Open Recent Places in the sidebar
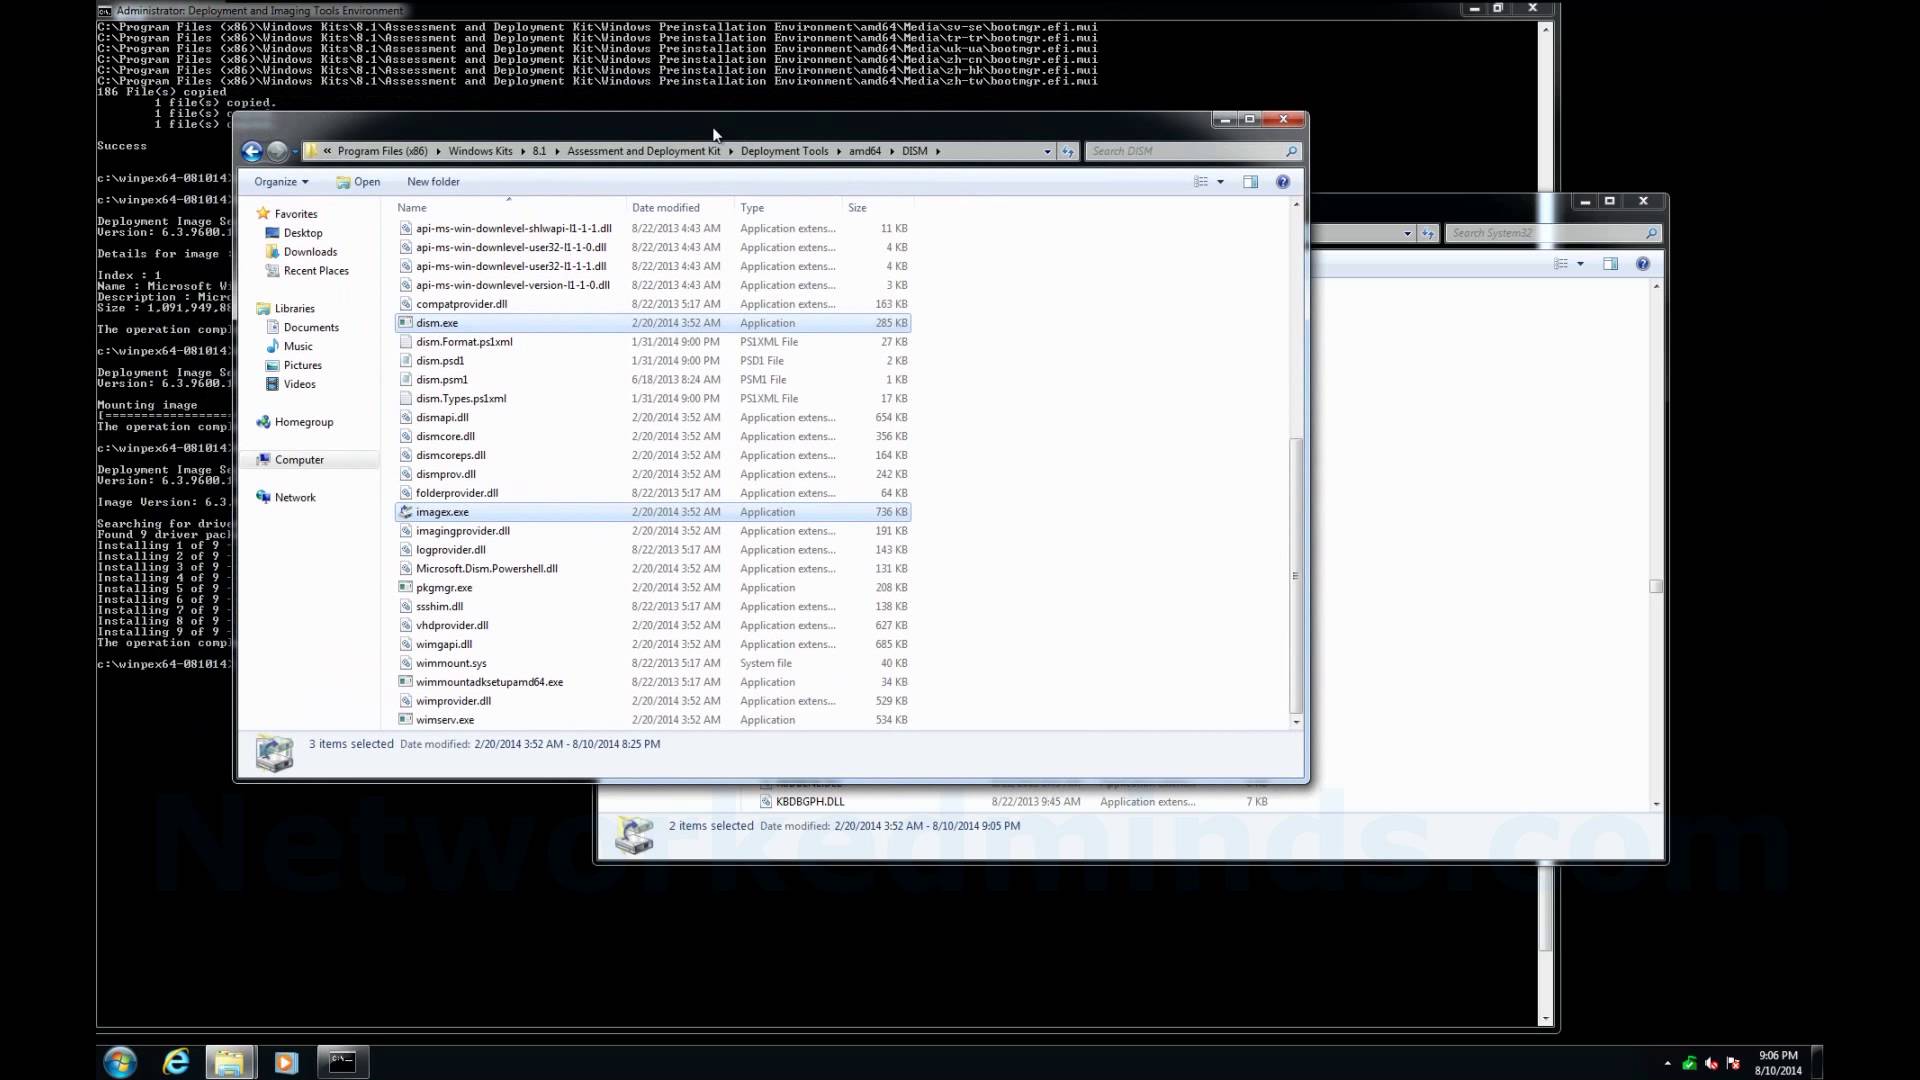 tap(316, 271)
